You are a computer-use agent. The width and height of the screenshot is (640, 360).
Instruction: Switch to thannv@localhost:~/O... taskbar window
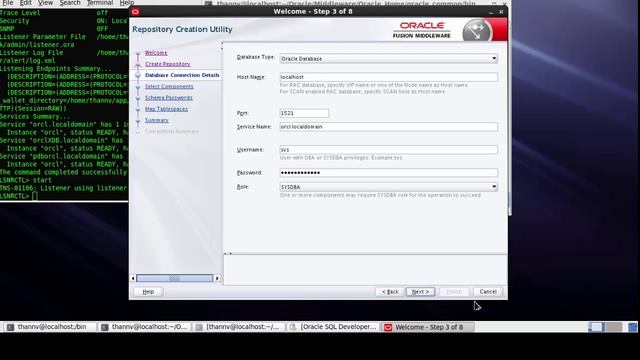pyautogui.click(x=144, y=327)
